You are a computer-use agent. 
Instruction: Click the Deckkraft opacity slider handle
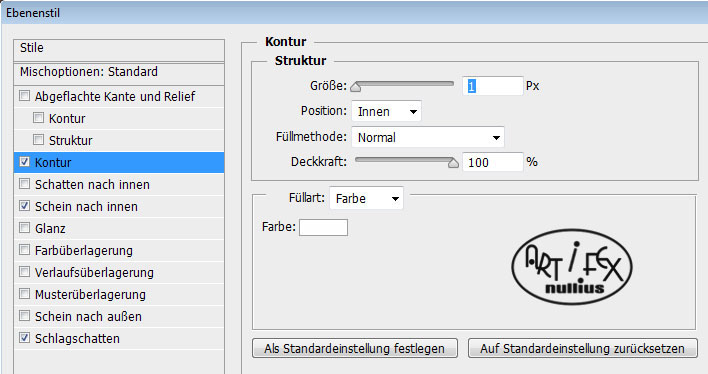[453, 163]
